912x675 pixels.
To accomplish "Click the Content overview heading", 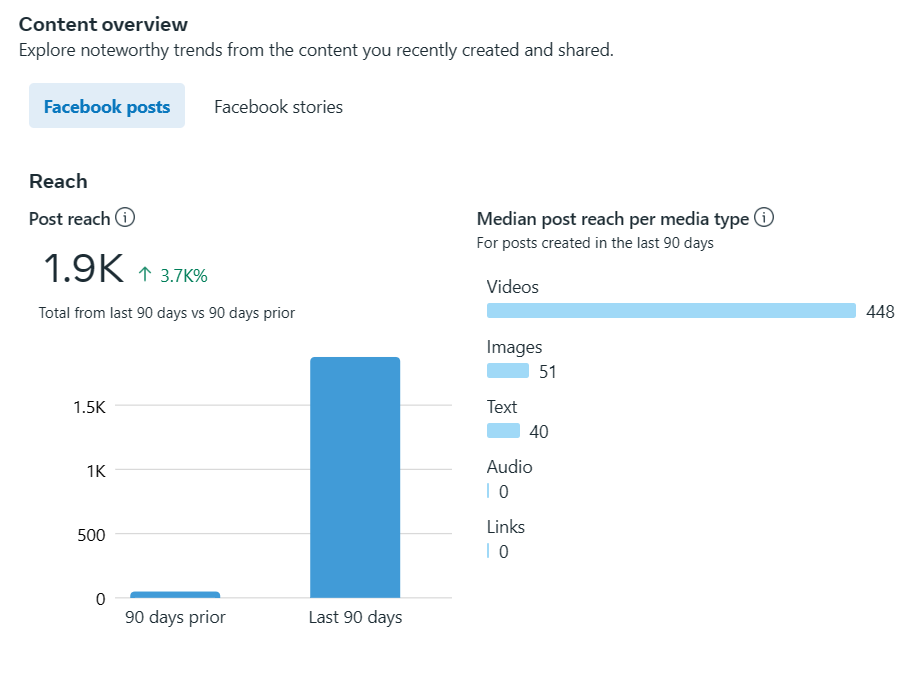I will point(103,24).
